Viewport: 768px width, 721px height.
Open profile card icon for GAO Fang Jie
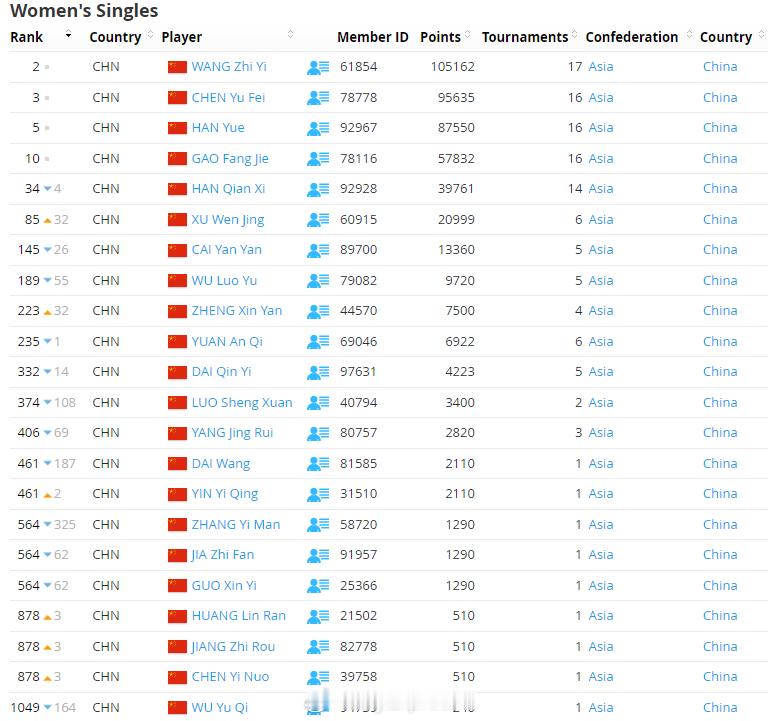pos(318,159)
